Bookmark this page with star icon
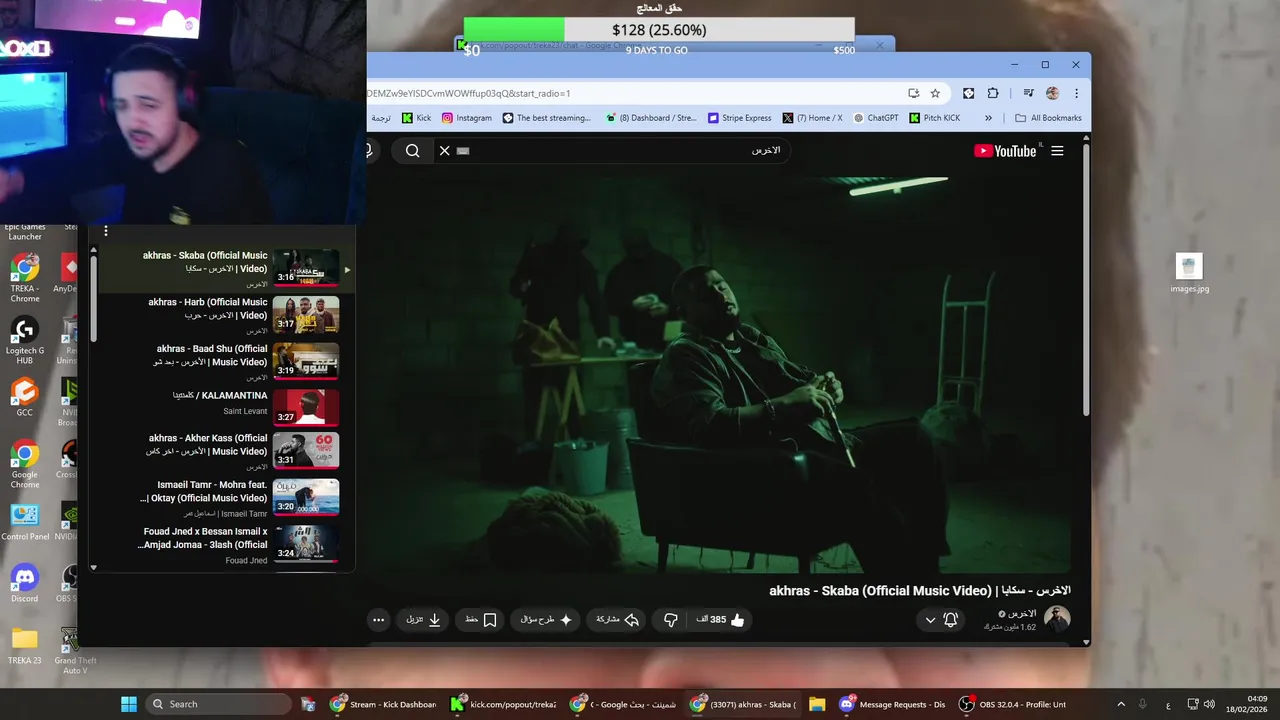Image resolution: width=1280 pixels, height=720 pixels. pos(935,93)
